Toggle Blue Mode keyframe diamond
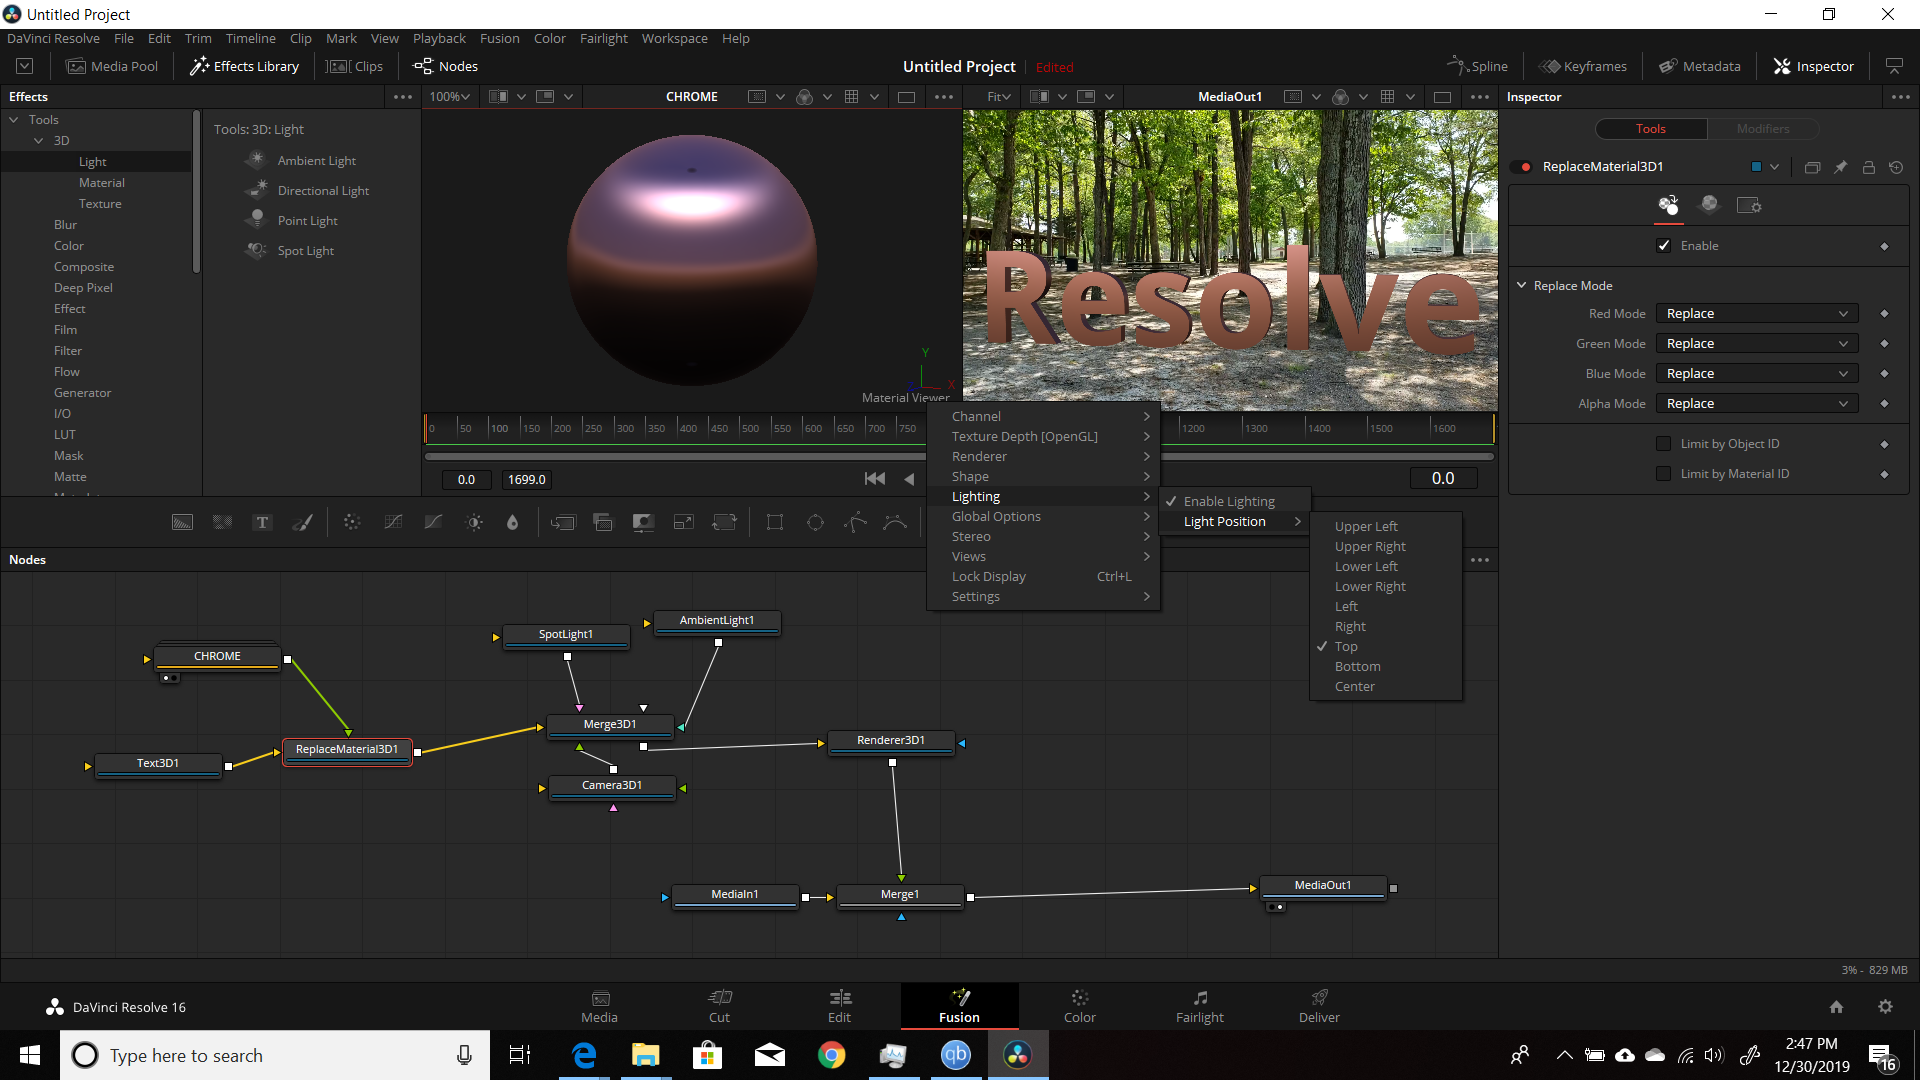The width and height of the screenshot is (1920, 1080). click(1884, 374)
